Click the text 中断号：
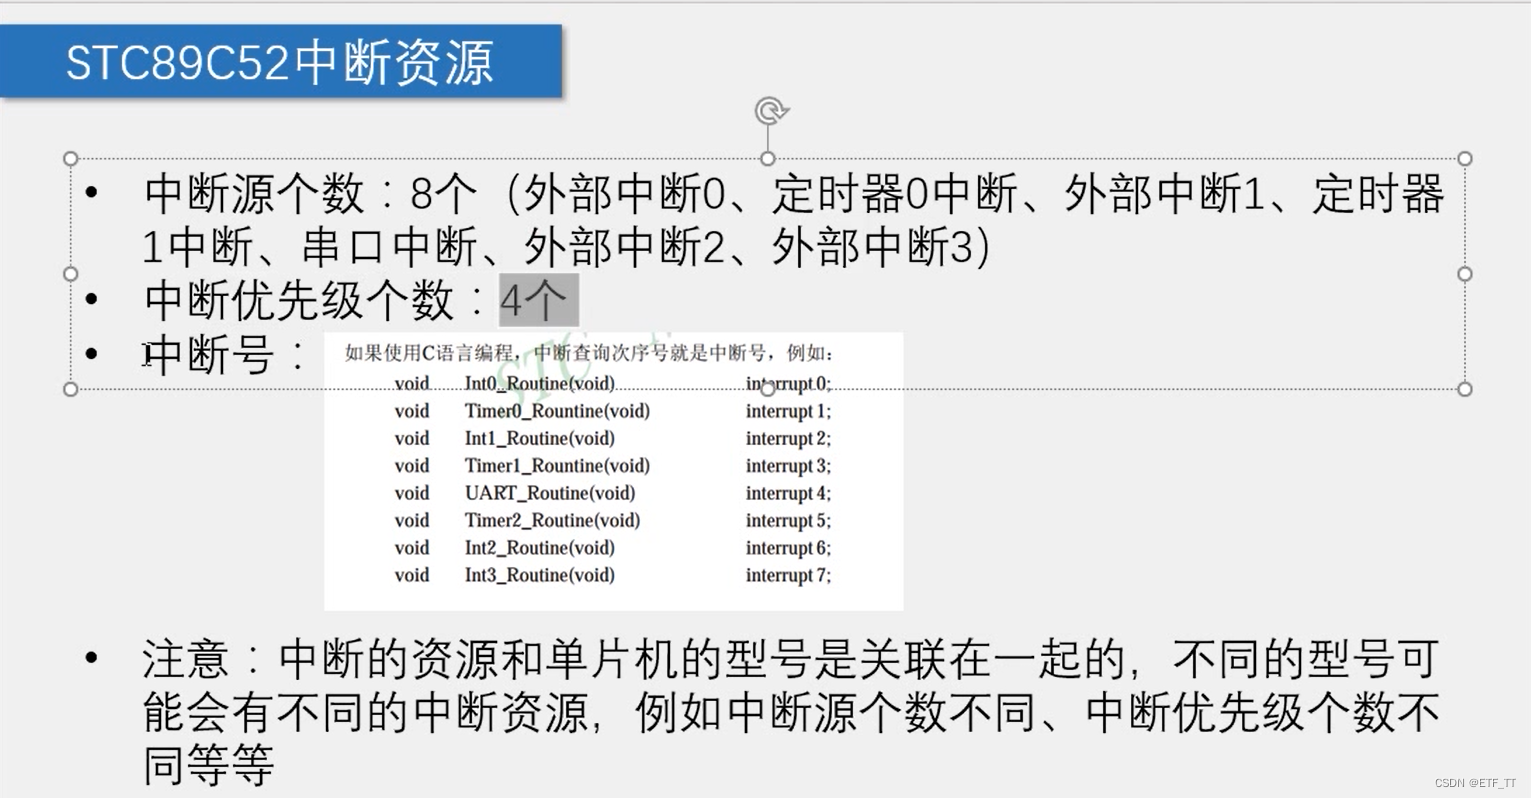Image resolution: width=1531 pixels, height=798 pixels. click(226, 354)
